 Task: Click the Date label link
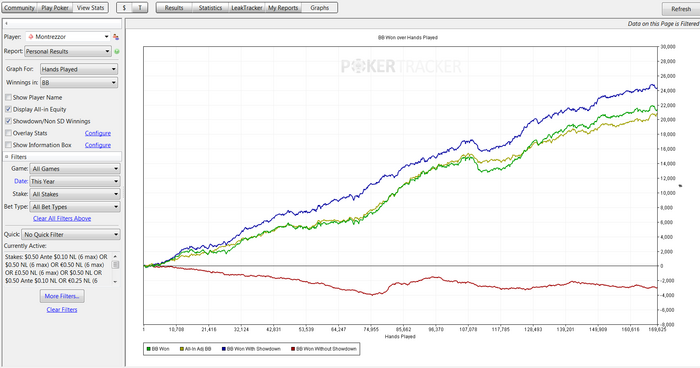pyautogui.click(x=21, y=181)
